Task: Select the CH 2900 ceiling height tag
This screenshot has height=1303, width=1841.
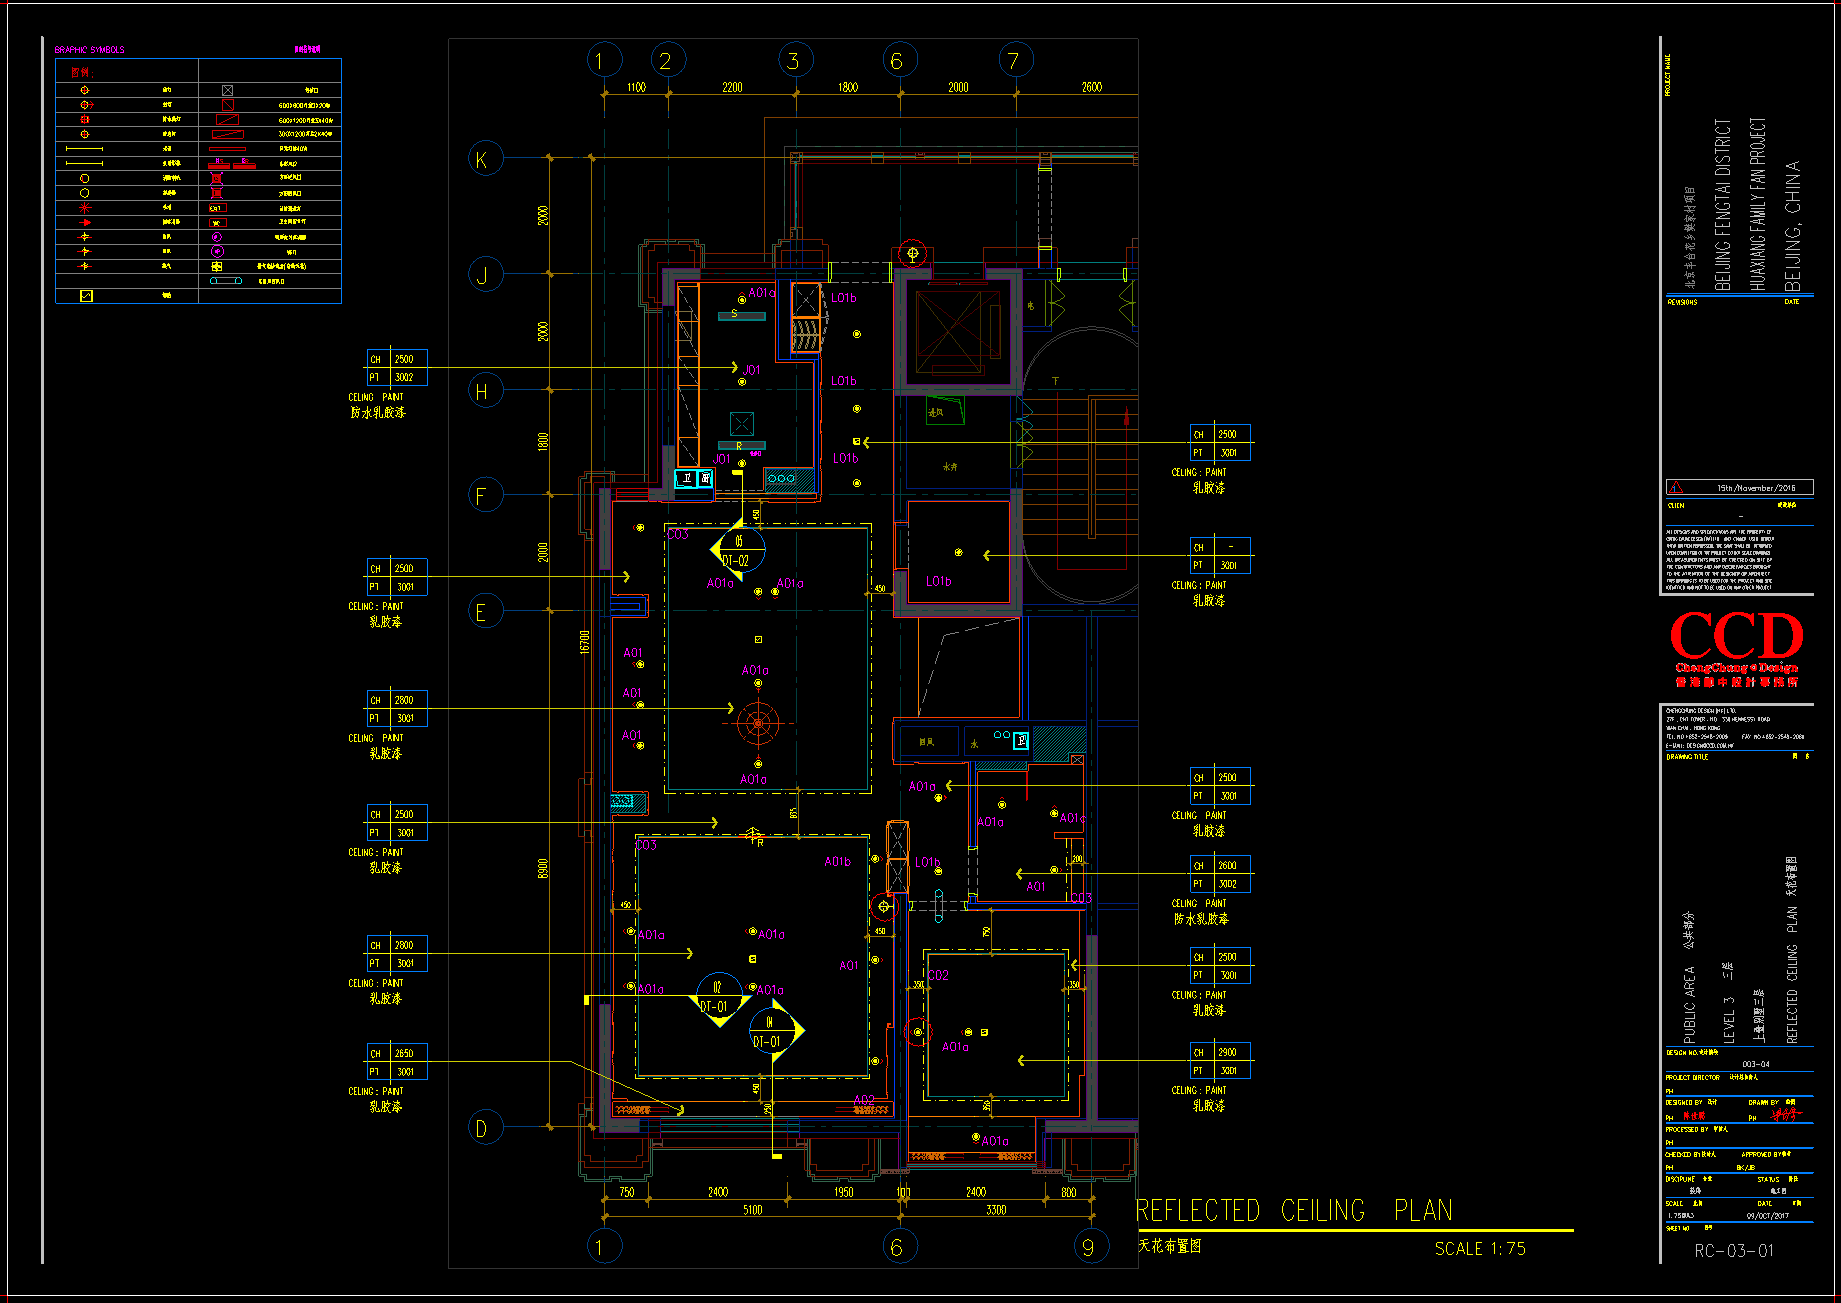Action: pos(1220,1061)
